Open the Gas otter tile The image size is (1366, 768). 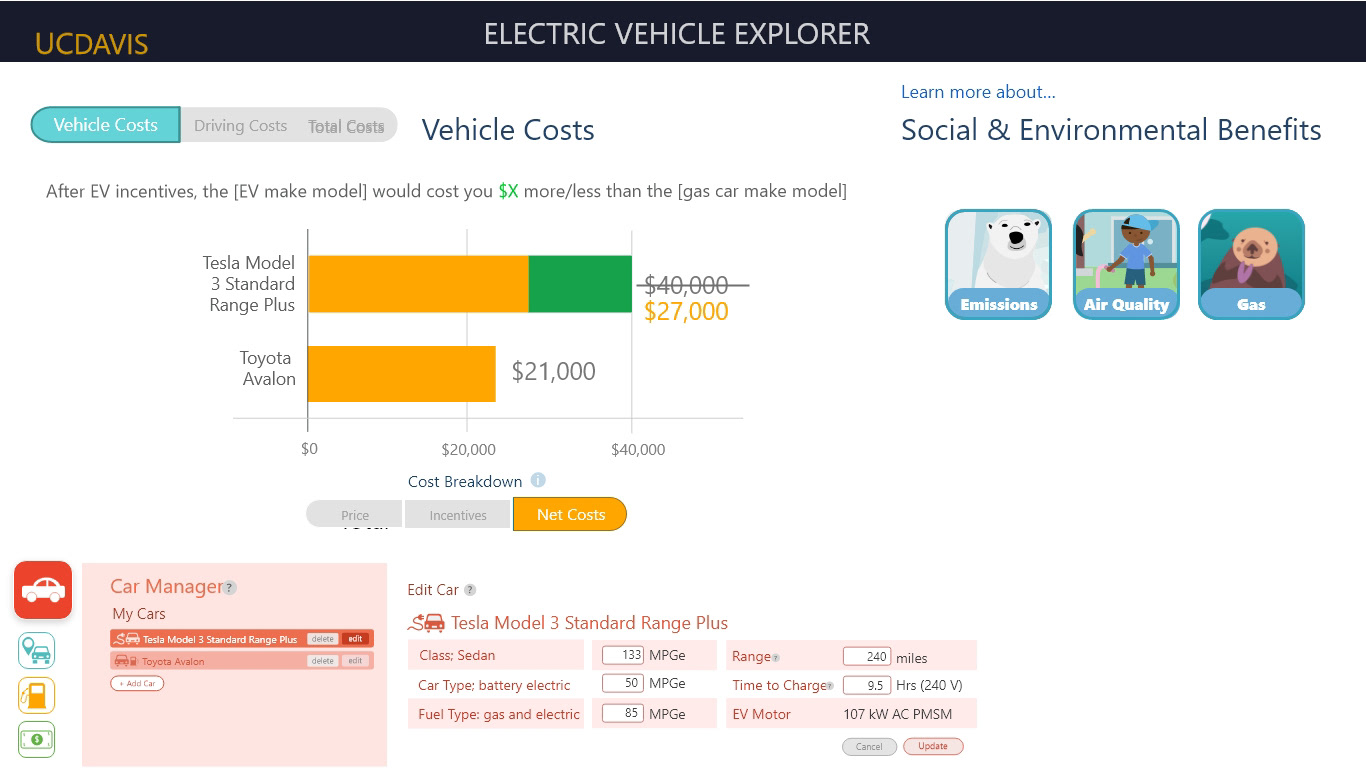tap(1251, 264)
